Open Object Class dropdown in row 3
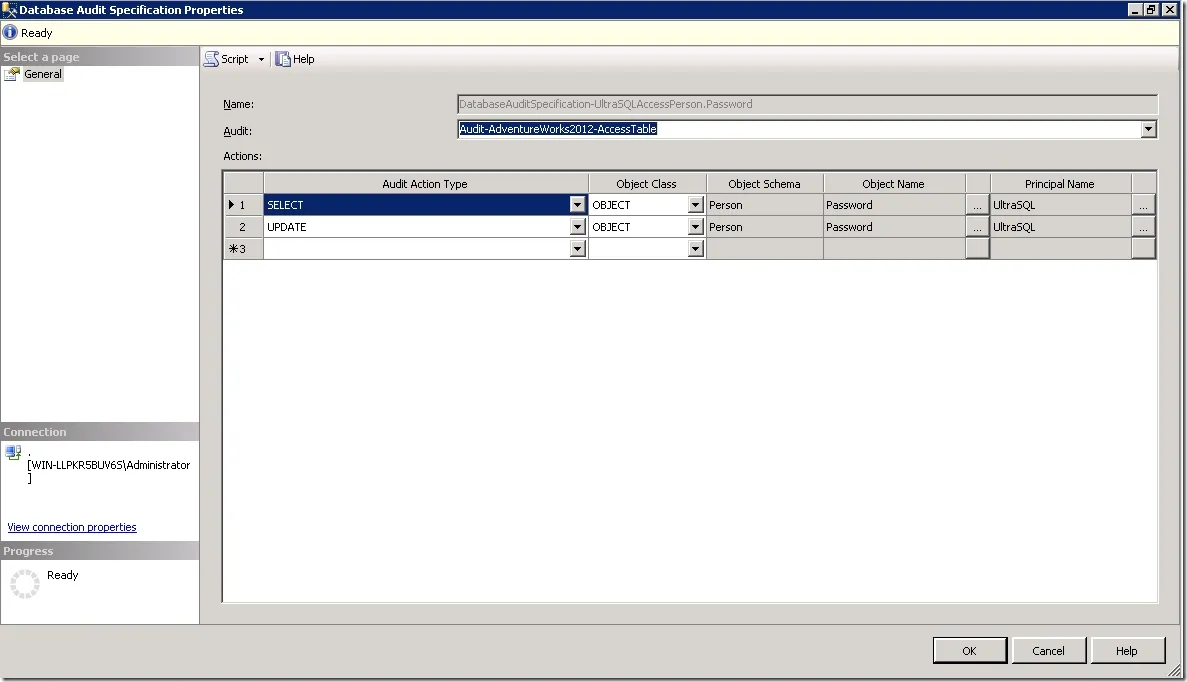 [696, 249]
